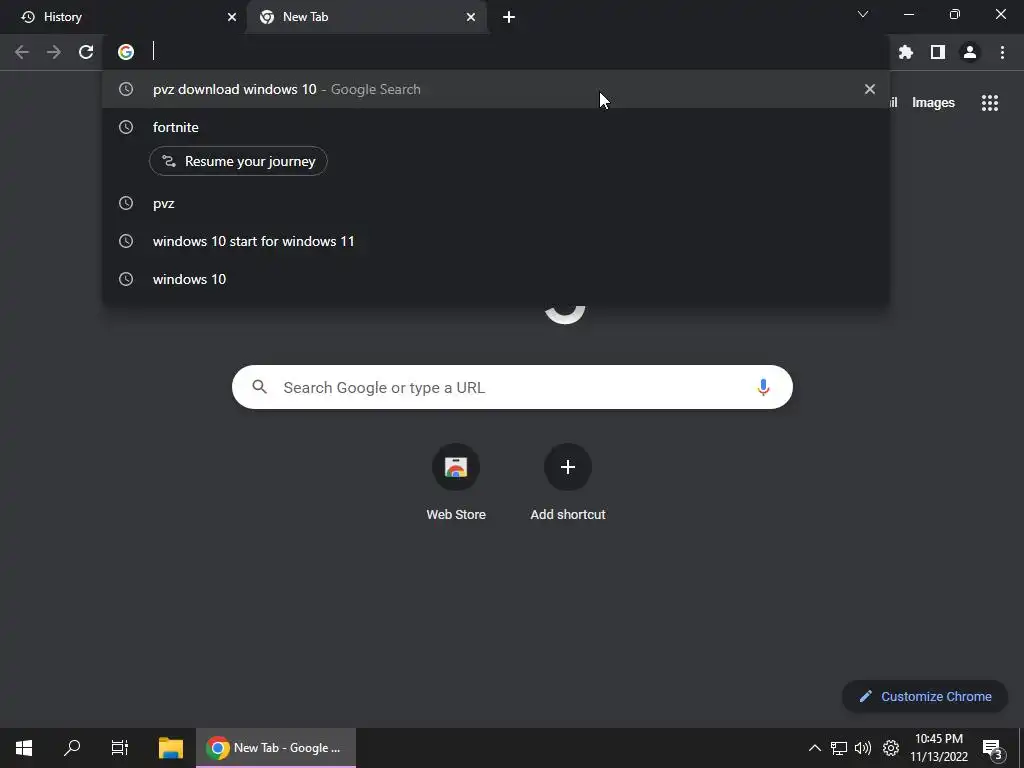Screen dimensions: 1024x768
Task: Show hidden system tray icons
Action: coord(814,748)
